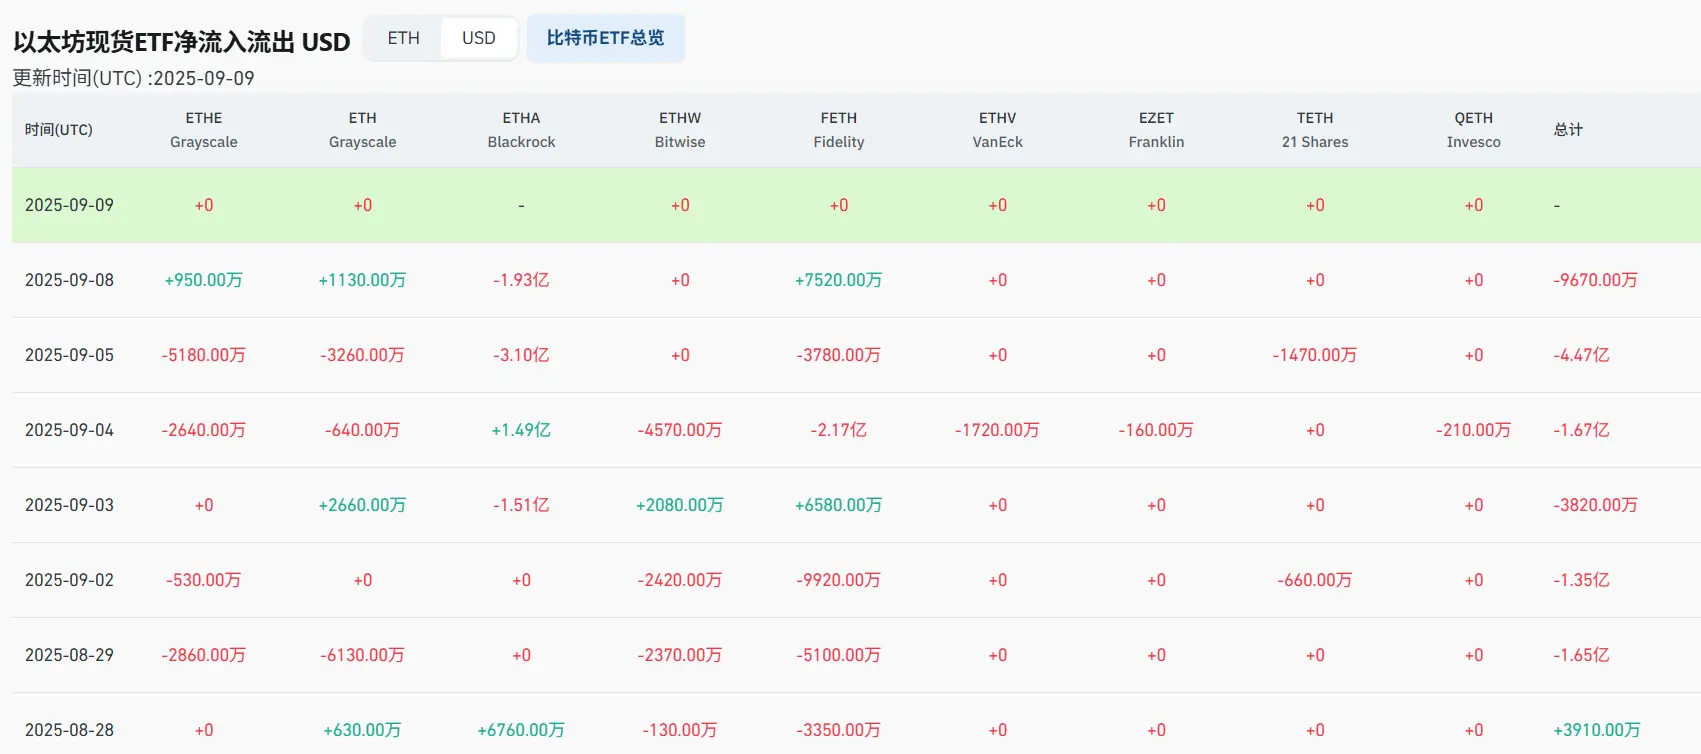Click the -2640.00万 ETHE value

point(204,430)
